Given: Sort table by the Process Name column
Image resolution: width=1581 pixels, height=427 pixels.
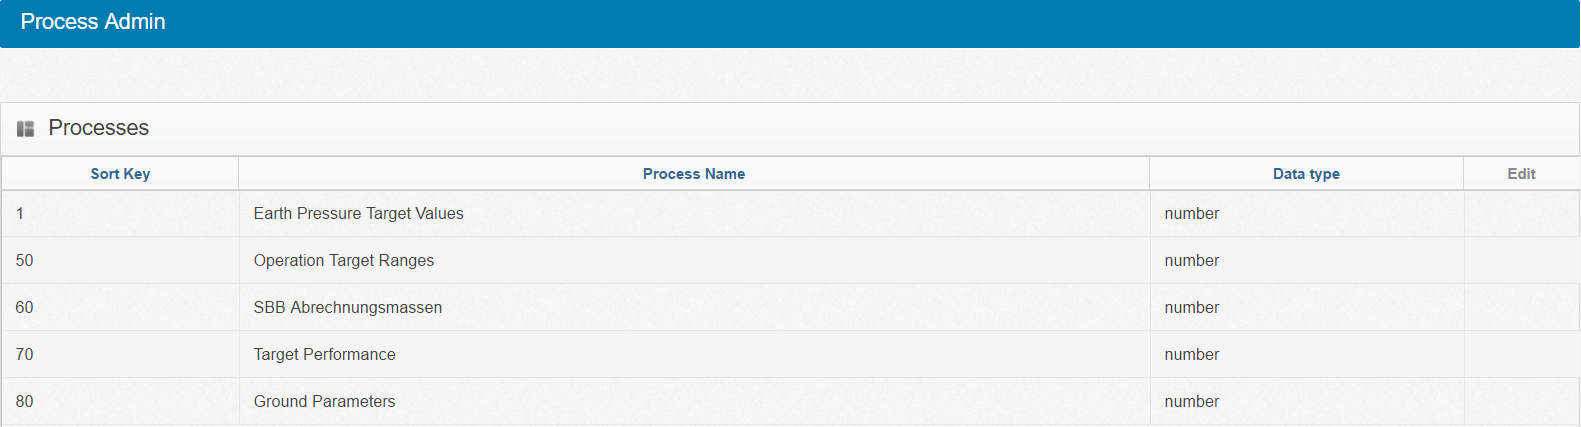Looking at the screenshot, I should (693, 174).
